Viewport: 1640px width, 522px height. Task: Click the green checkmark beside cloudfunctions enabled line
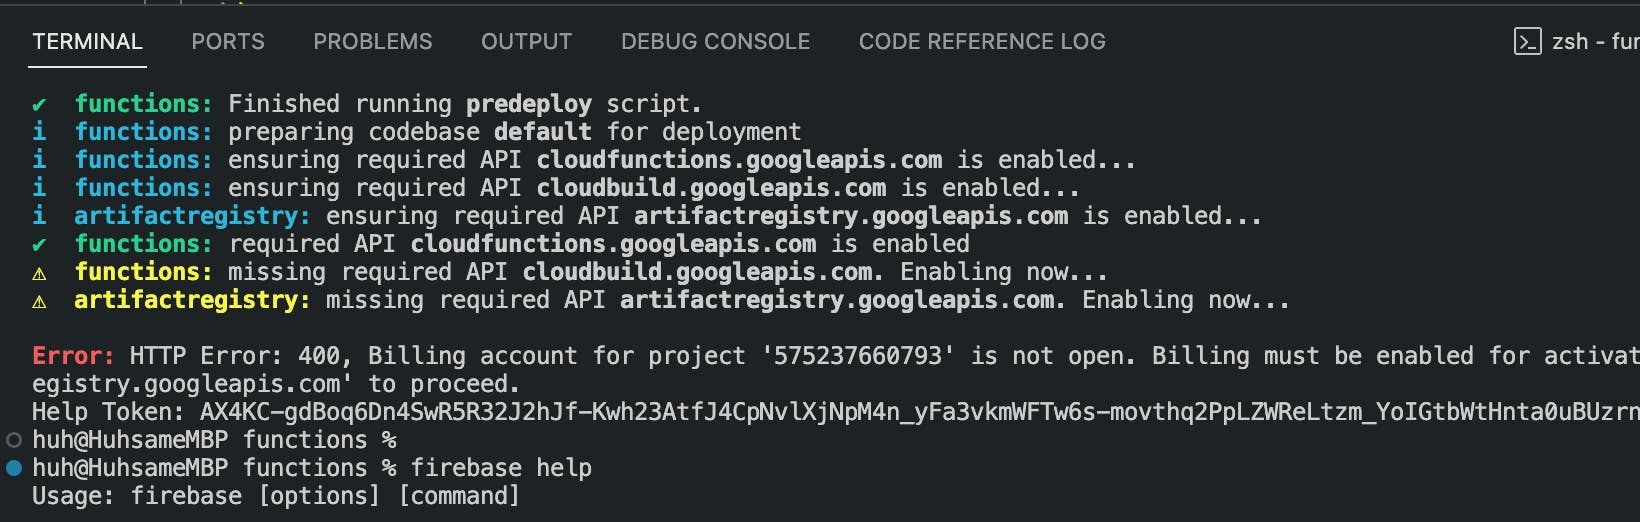(39, 244)
